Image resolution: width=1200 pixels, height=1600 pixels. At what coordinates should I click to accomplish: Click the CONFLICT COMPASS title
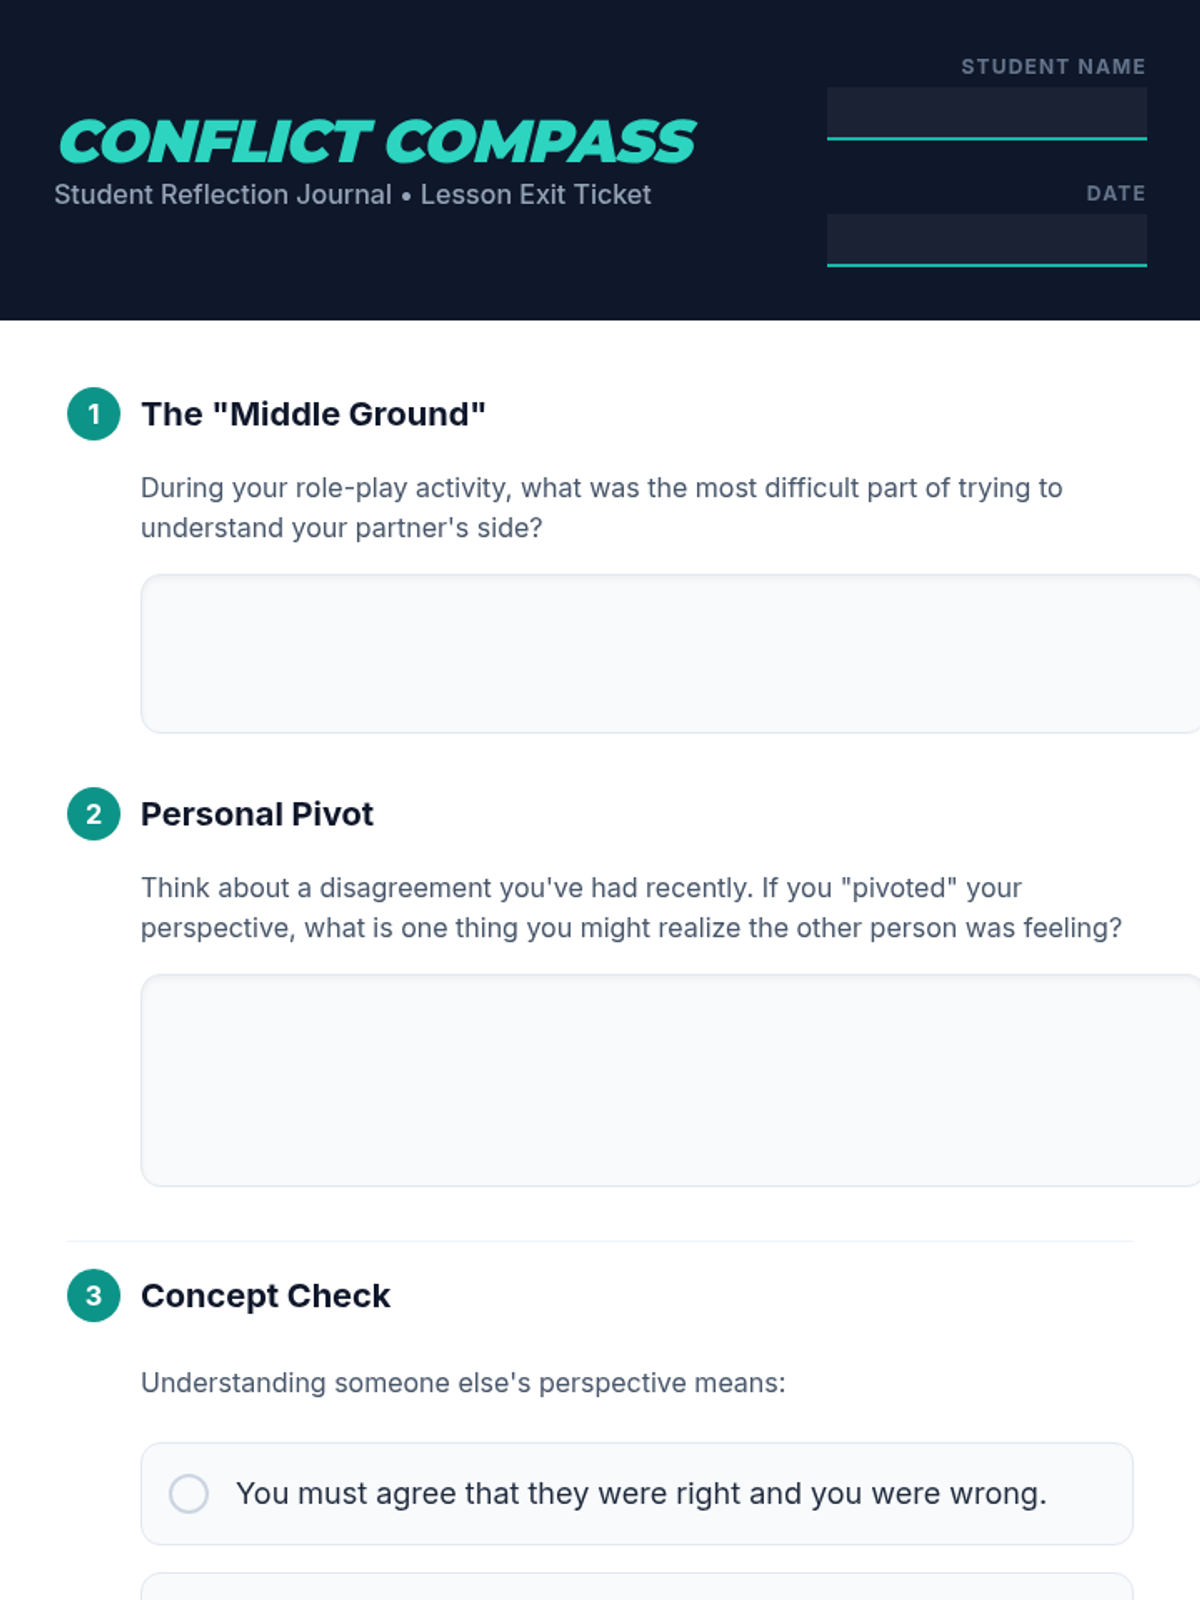(376, 141)
